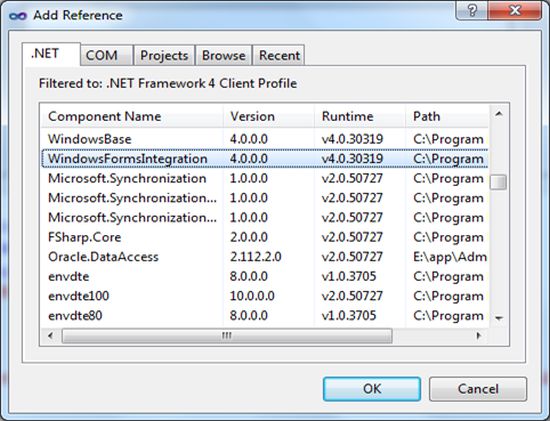Confirm with the OK button
This screenshot has width=550, height=421.
click(372, 389)
